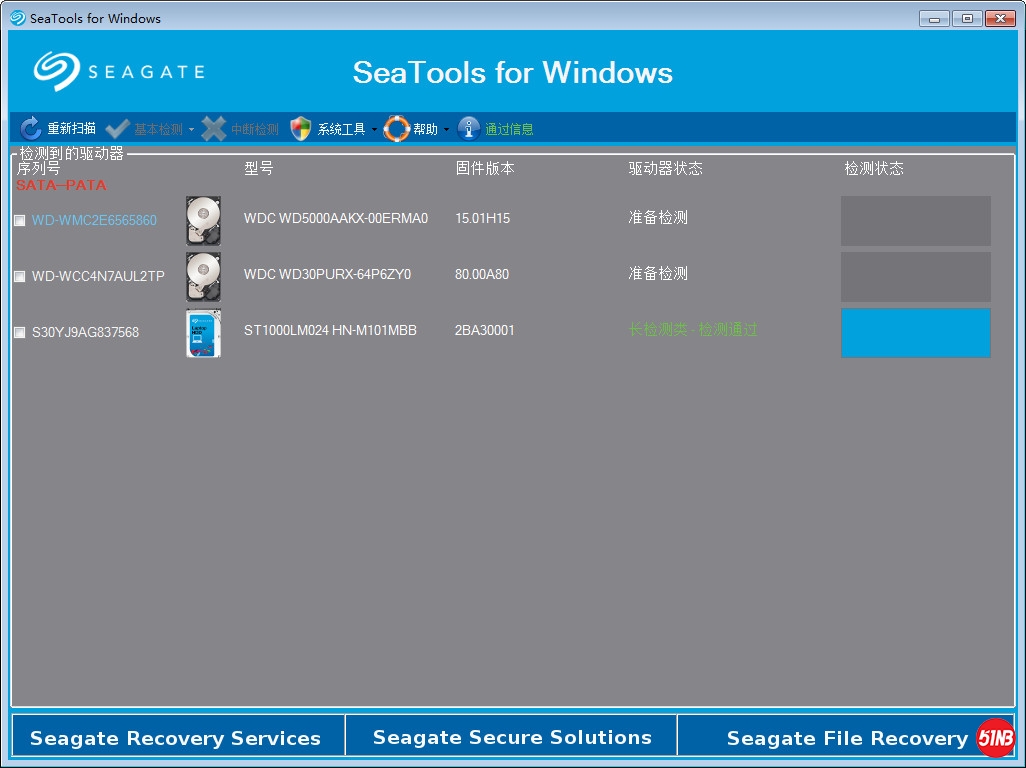The height and width of the screenshot is (768, 1026).
Task: Expand the 帮助 dropdown arrow
Action: pos(447,129)
